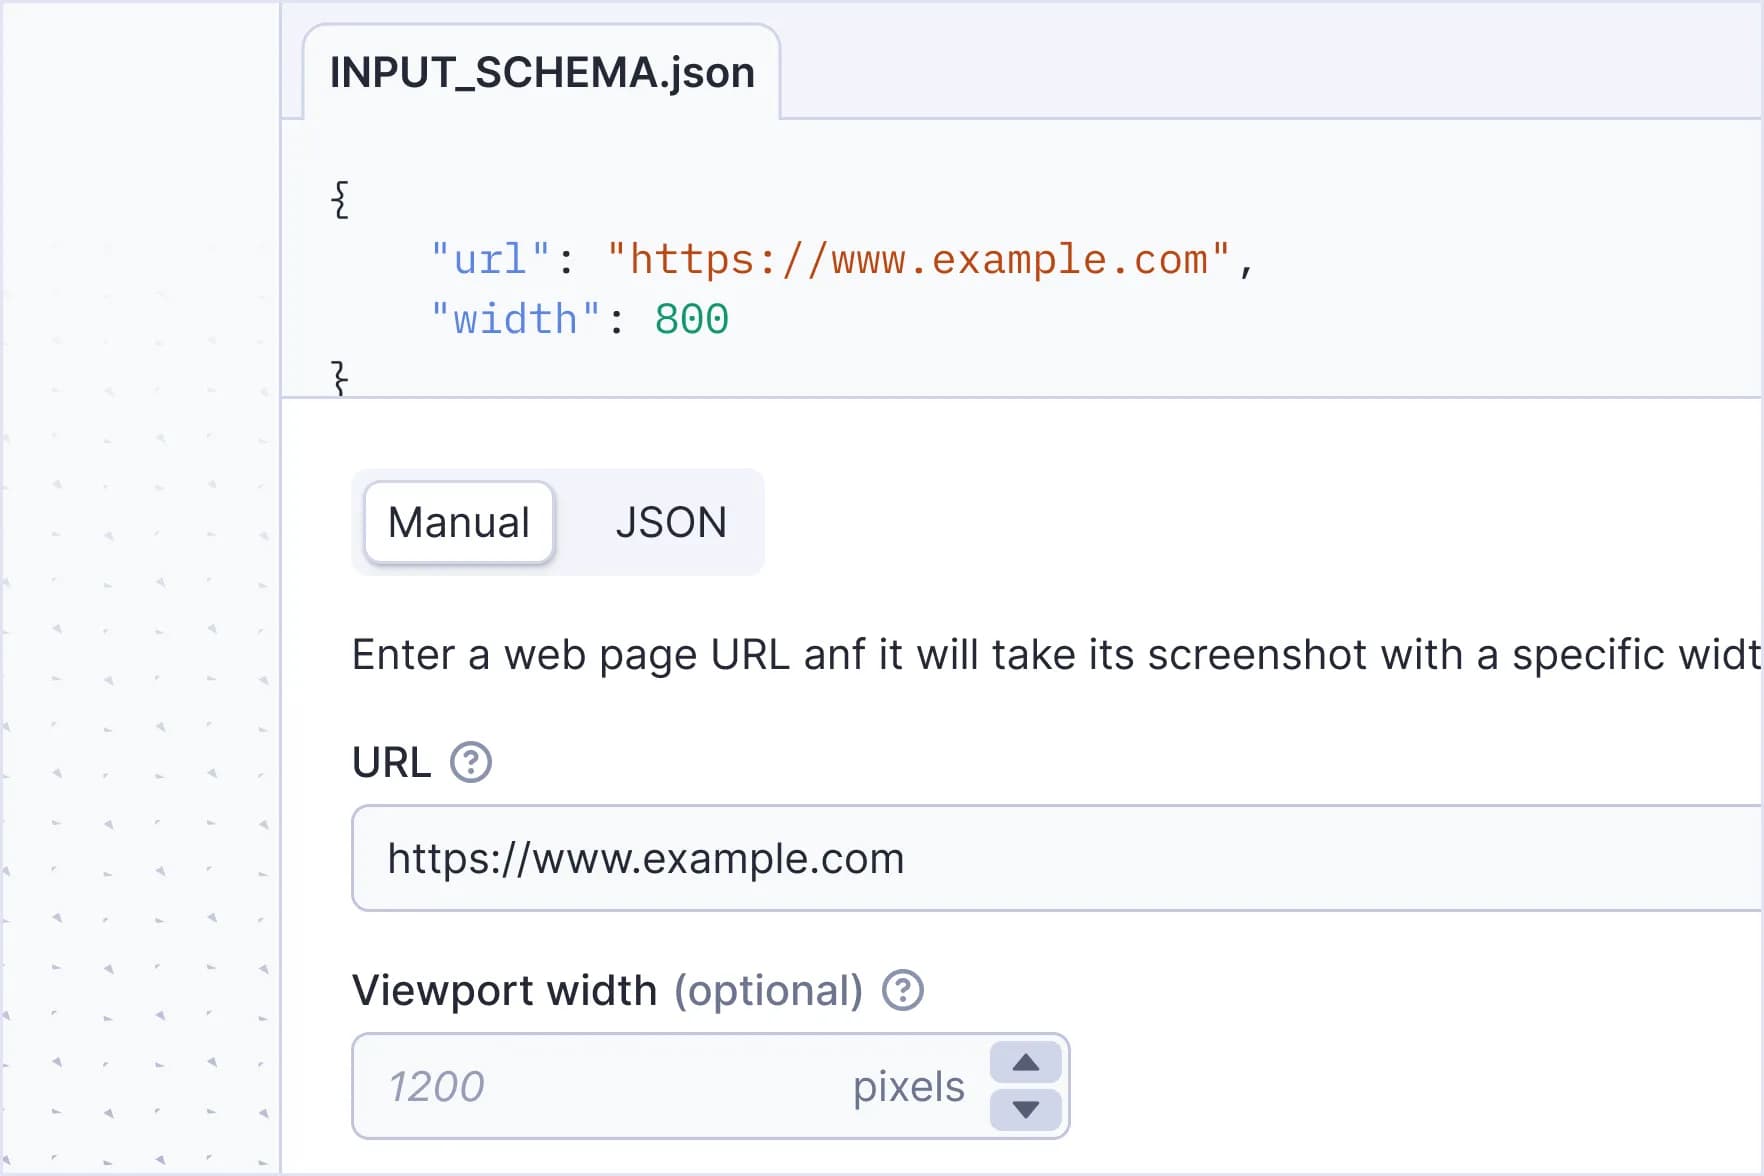Viewport: 1764px width, 1176px height.
Task: Click the URL help question mark icon
Action: pos(470,763)
